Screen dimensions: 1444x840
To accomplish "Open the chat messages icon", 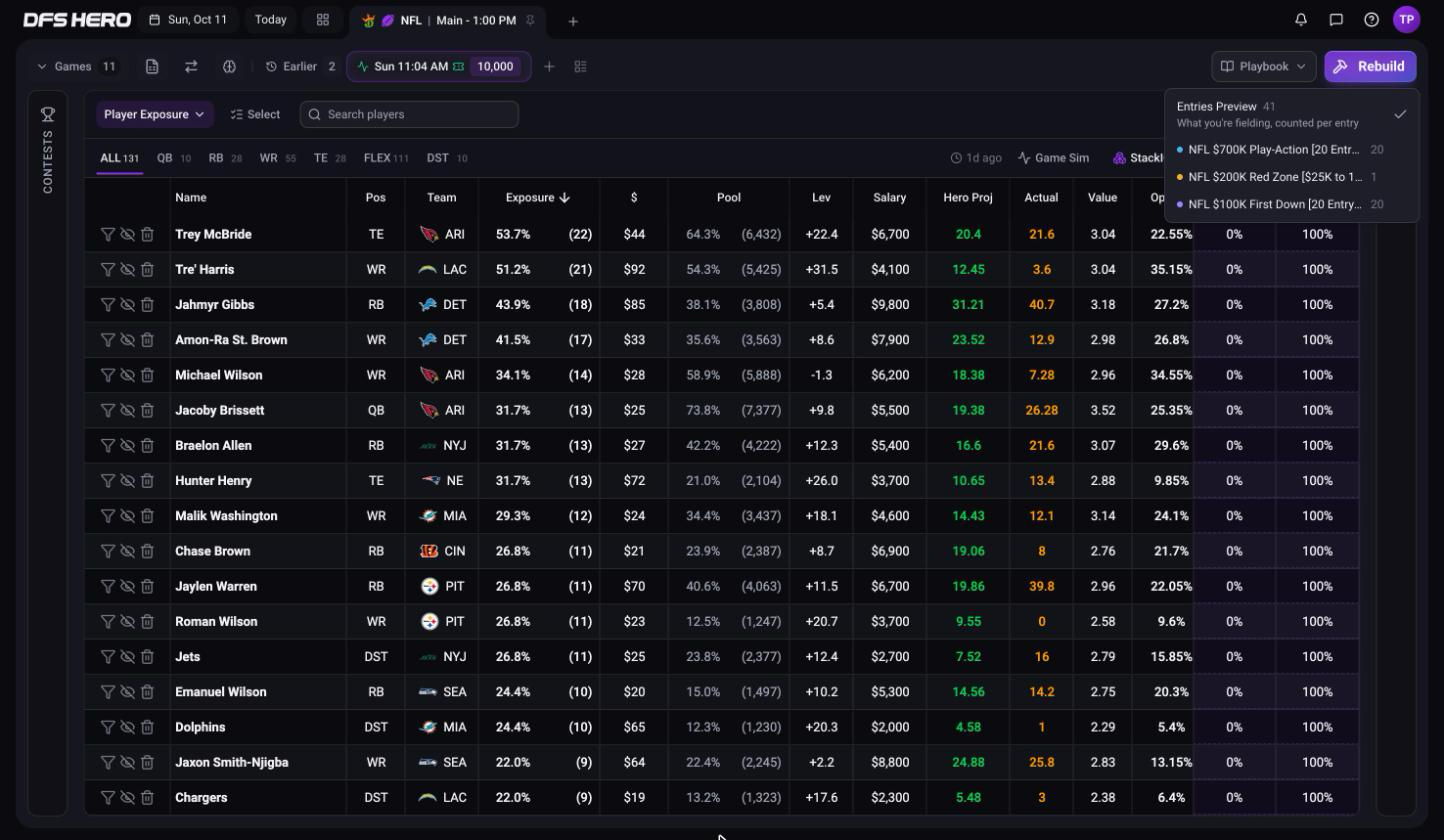I will tap(1336, 19).
